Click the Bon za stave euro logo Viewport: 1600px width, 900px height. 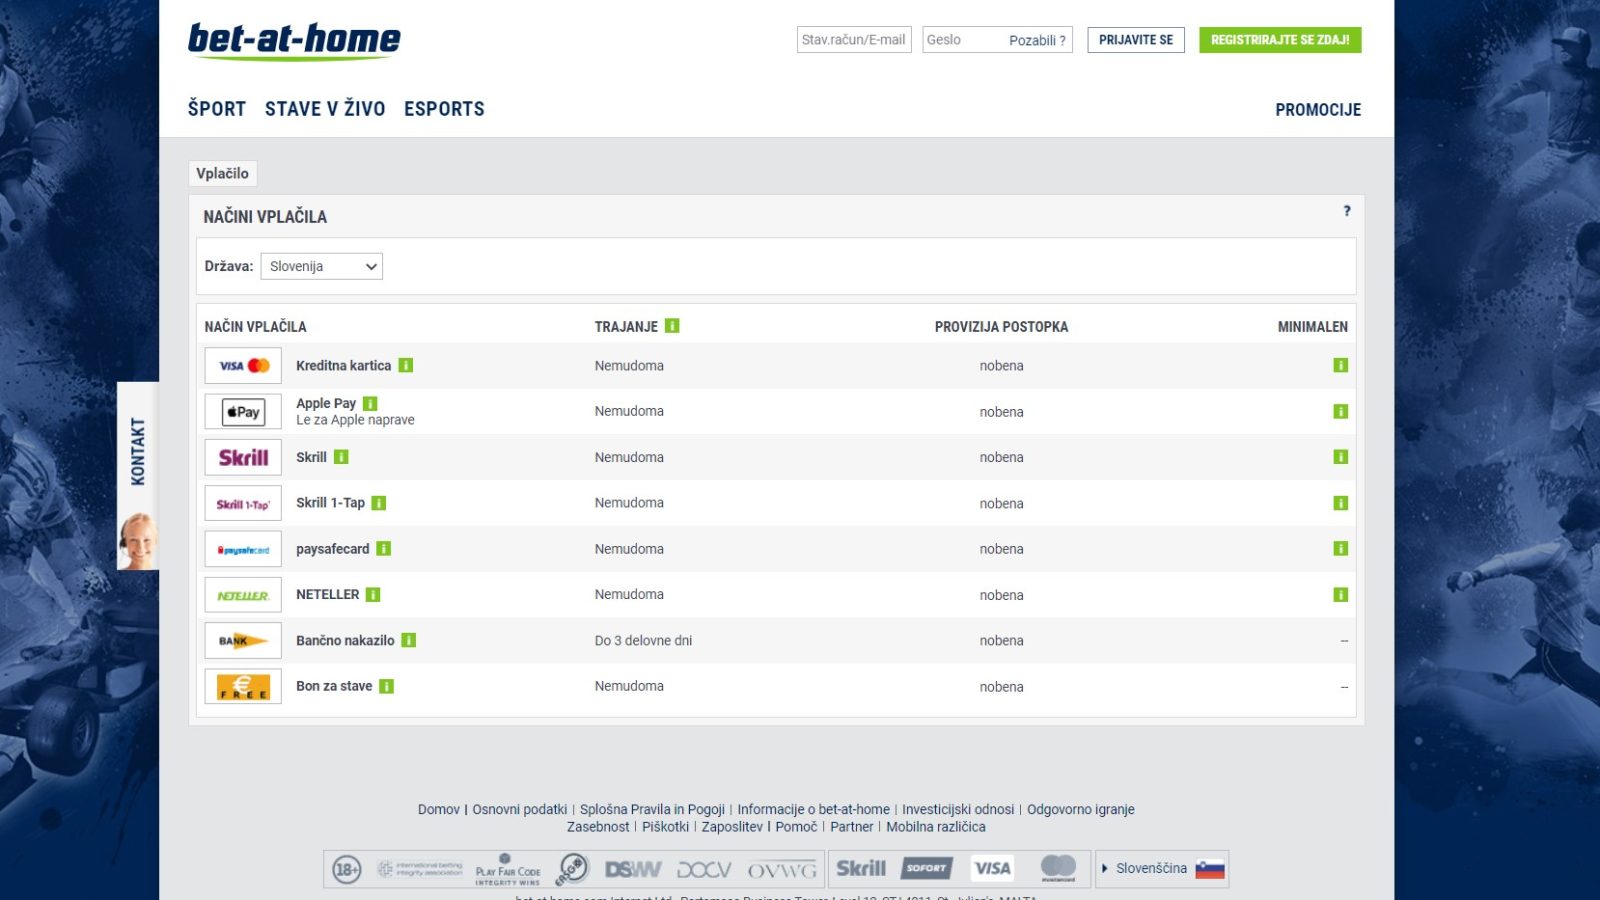click(x=243, y=687)
